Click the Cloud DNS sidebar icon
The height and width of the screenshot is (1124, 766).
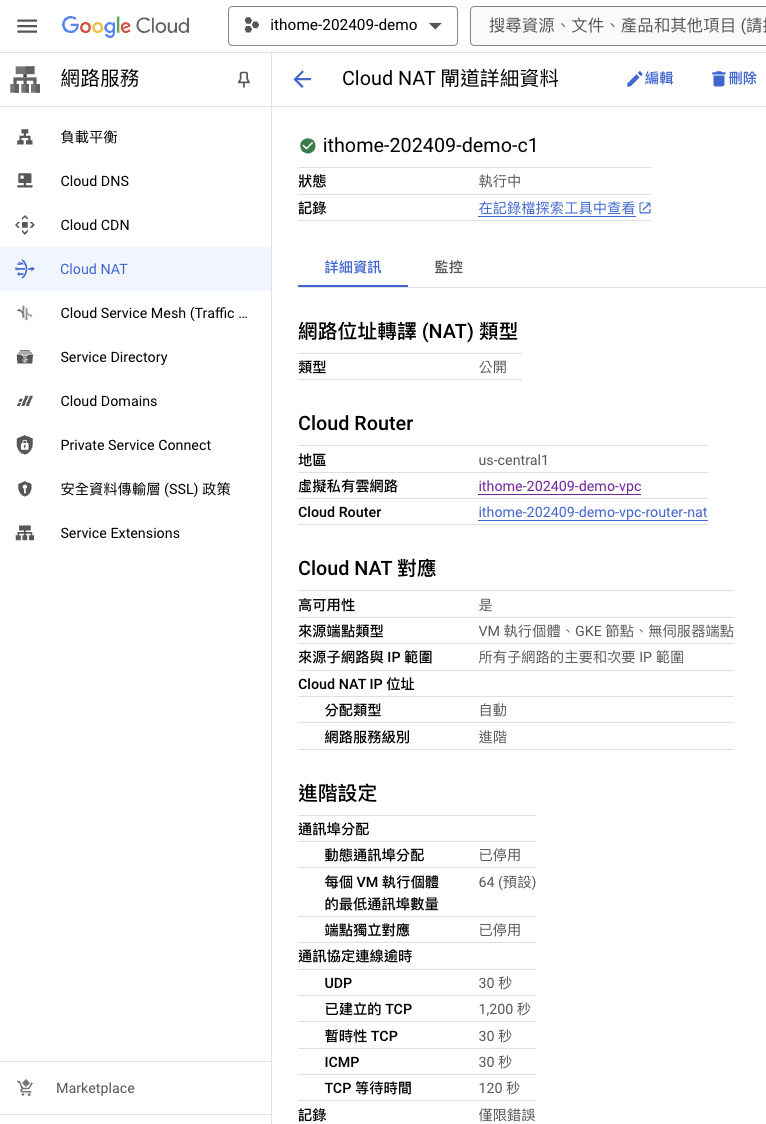coord(25,181)
